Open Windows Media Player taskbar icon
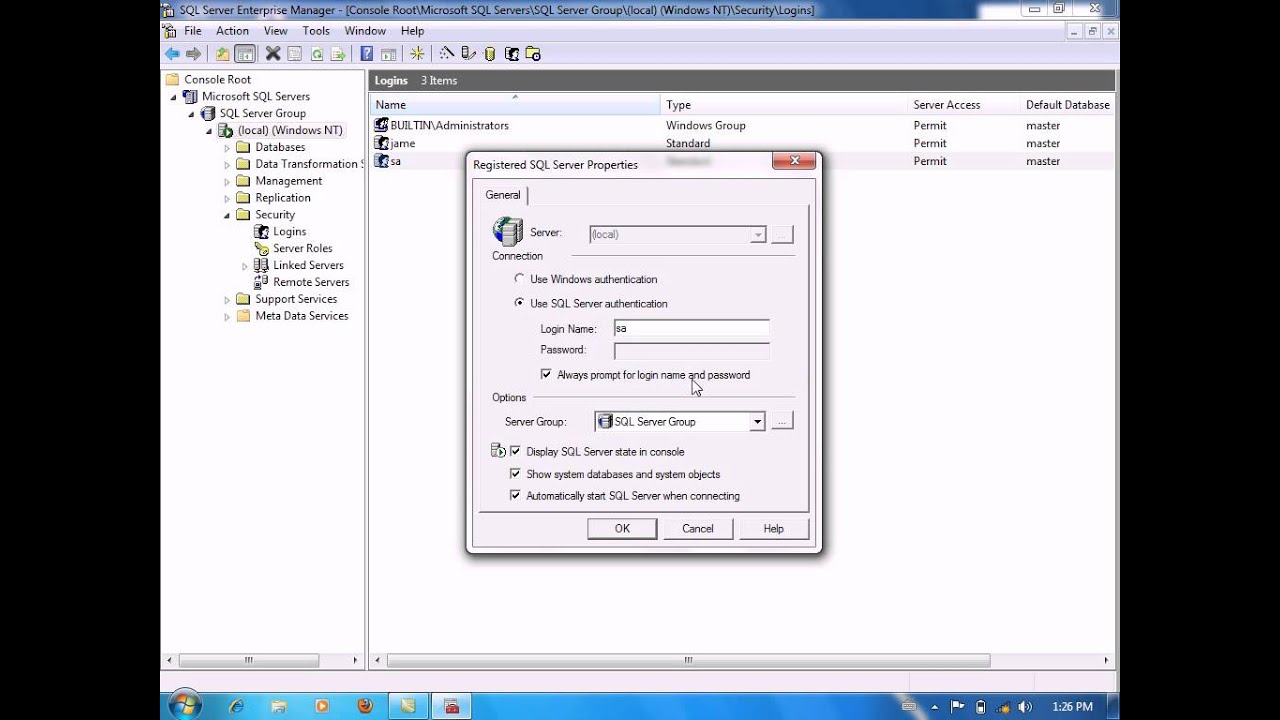The width and height of the screenshot is (1280, 720). (x=322, y=706)
